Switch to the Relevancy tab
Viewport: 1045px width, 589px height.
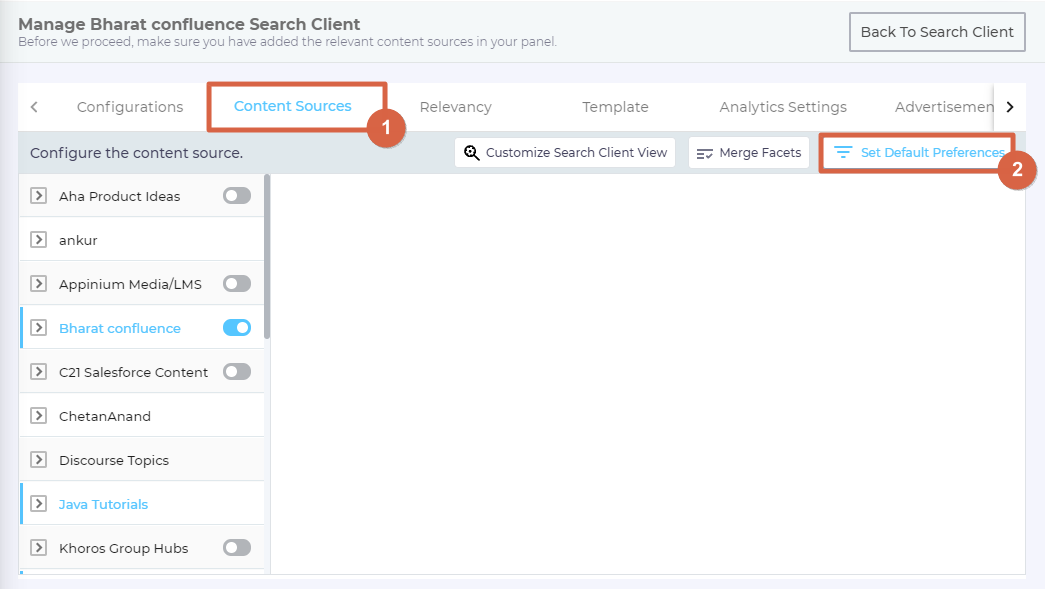(x=455, y=107)
